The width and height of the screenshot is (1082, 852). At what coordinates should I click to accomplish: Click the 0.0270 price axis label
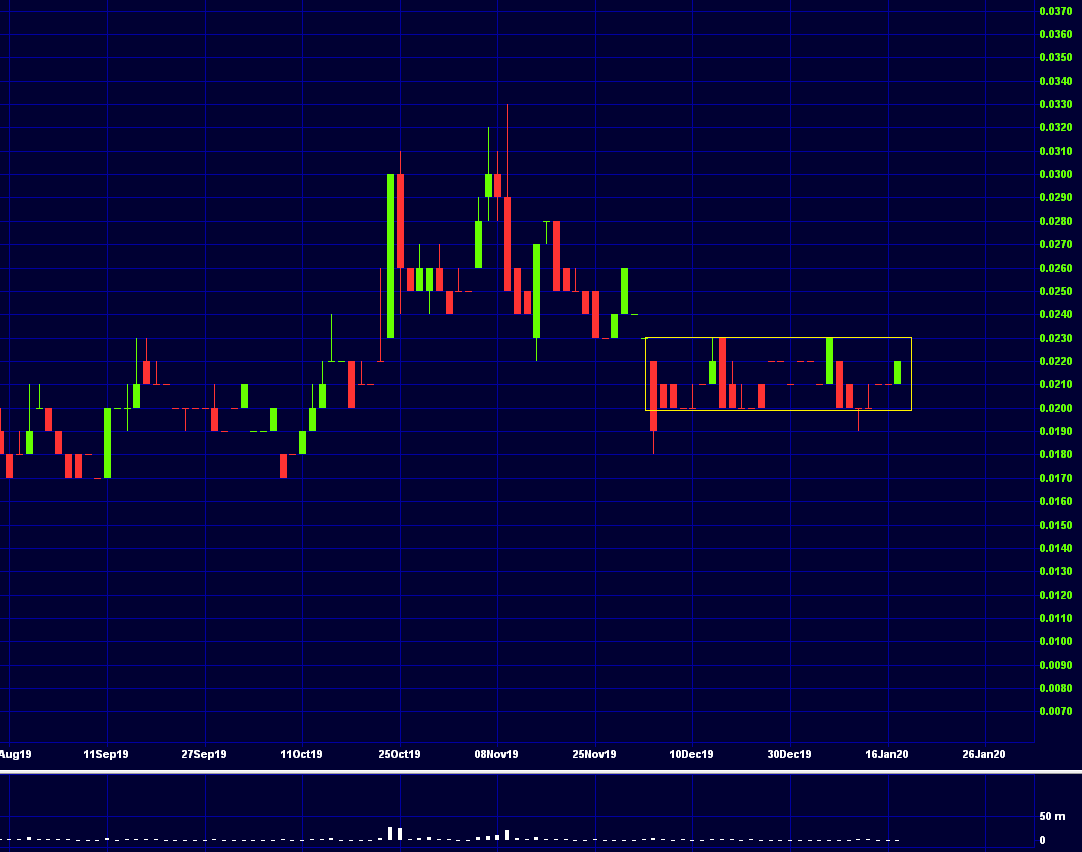coord(1056,245)
